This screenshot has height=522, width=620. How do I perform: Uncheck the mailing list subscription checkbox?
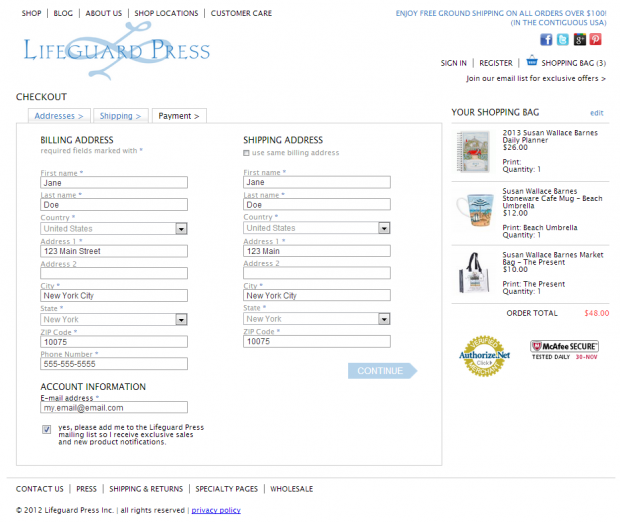tap(47, 429)
